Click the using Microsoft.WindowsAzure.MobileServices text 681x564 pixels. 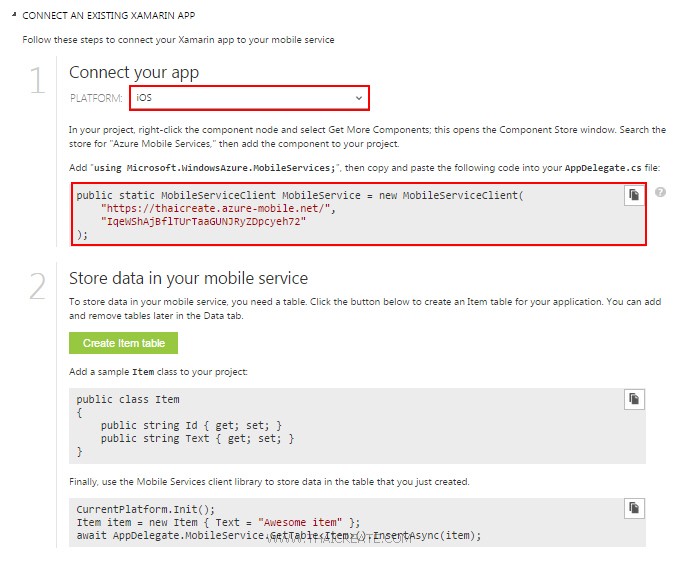click(215, 168)
